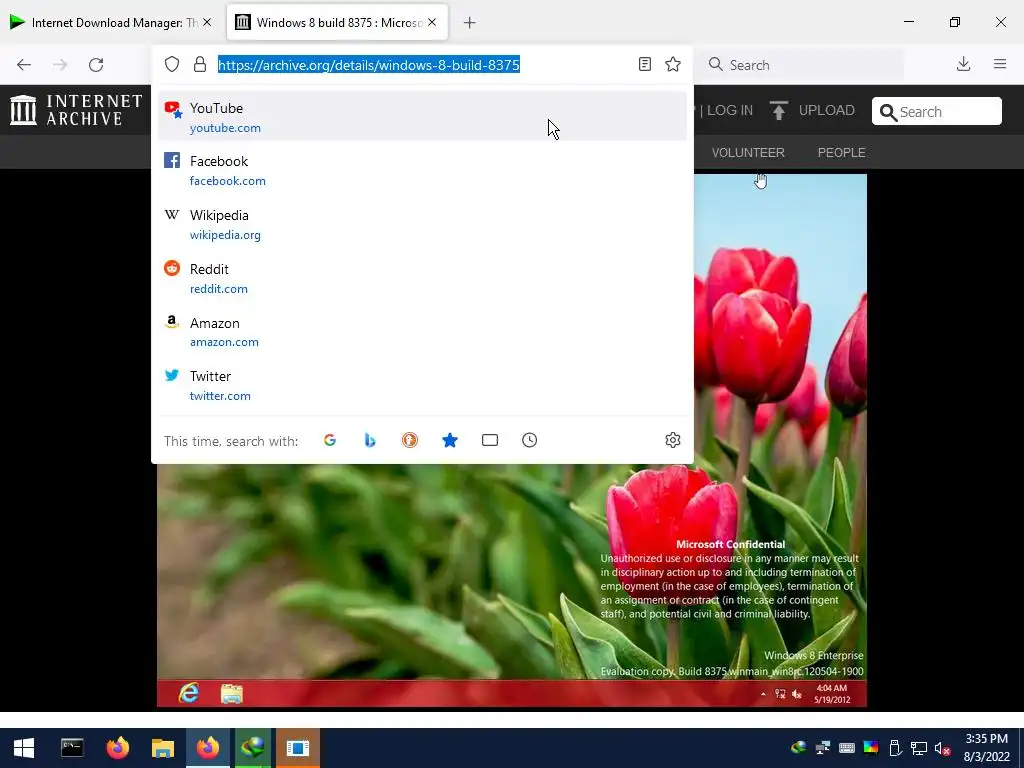
Task: Open Command Prompt from the taskbar
Action: pyautogui.click(x=72, y=748)
